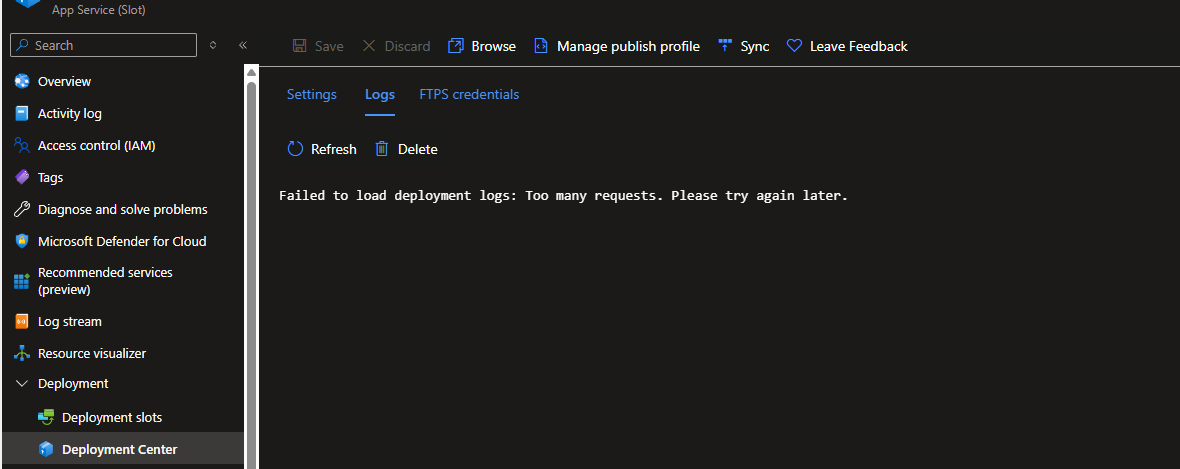Click the Access control (IAM) people icon
Viewport: 1180px width, 469px height.
point(22,145)
